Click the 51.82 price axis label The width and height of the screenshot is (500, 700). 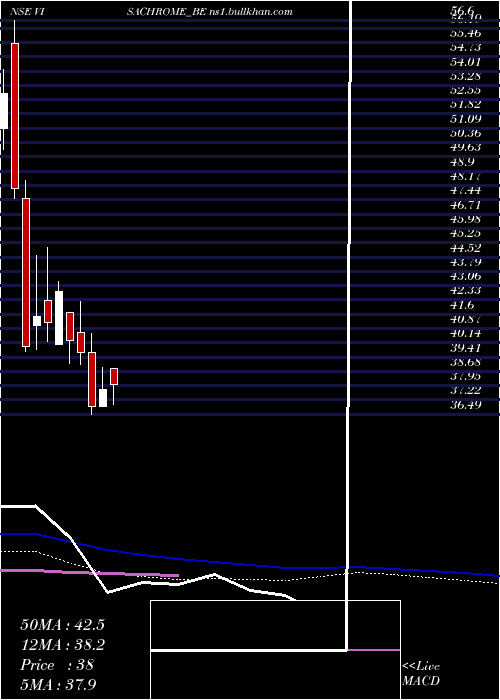(466, 104)
